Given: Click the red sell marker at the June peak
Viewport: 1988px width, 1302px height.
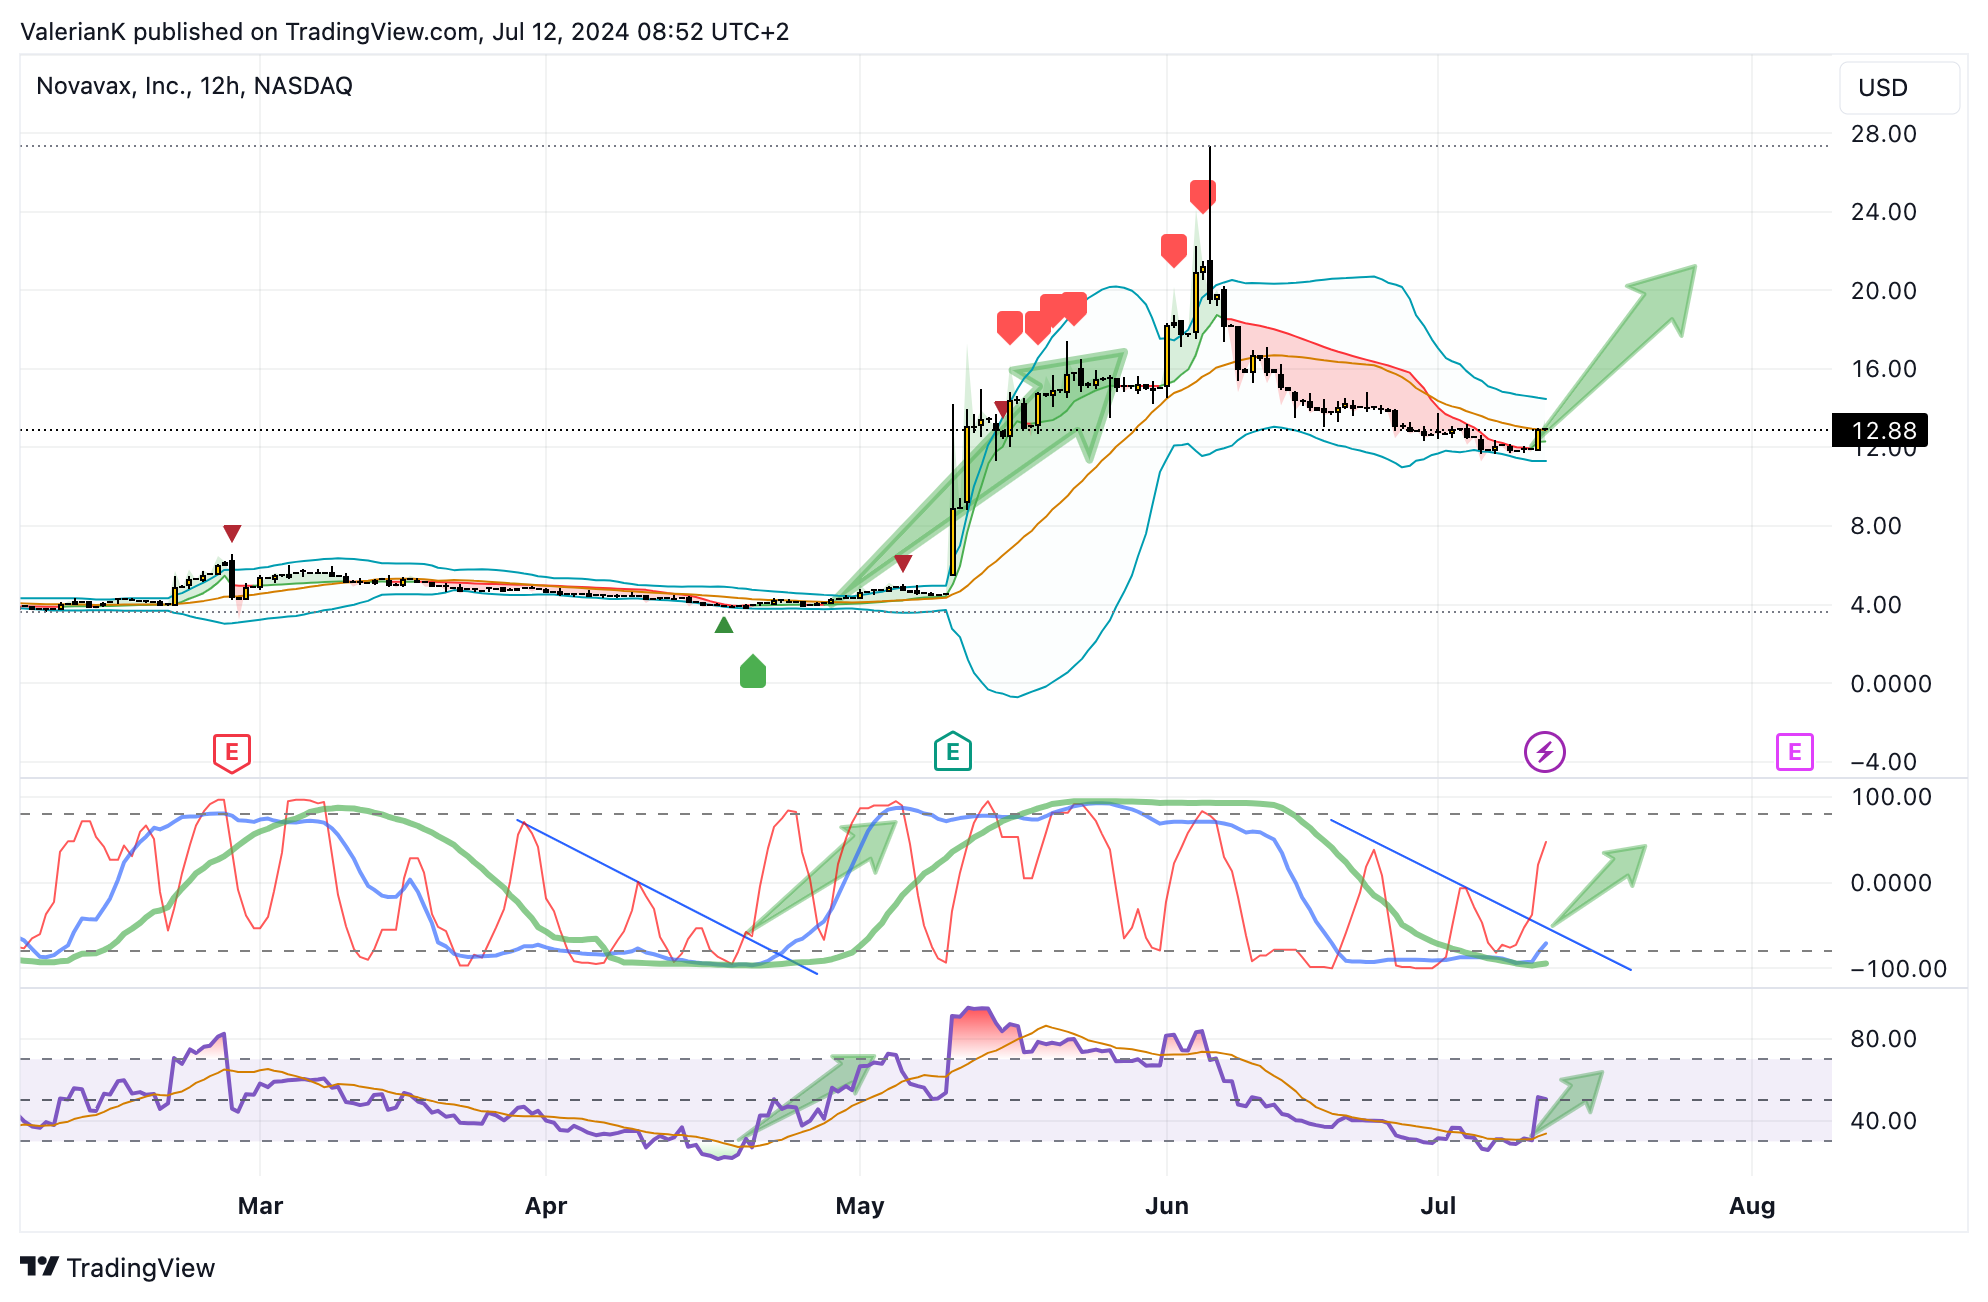Looking at the screenshot, I should [1203, 196].
